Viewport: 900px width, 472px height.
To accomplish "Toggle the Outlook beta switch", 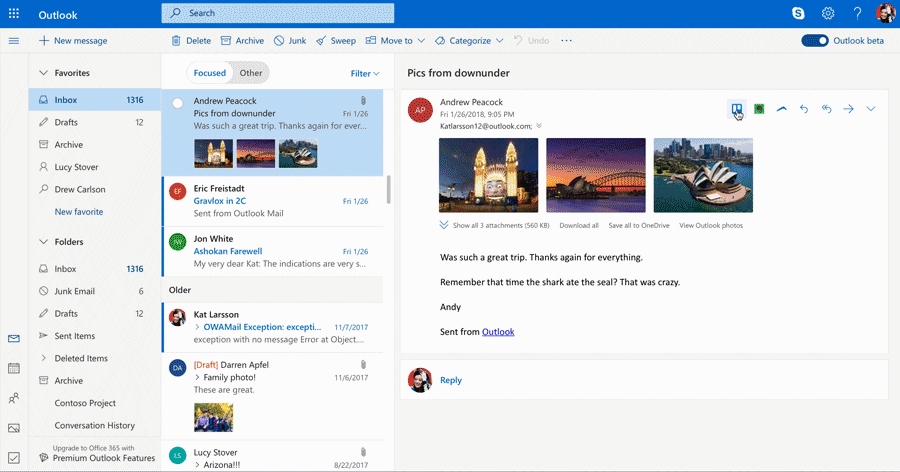I will pos(815,41).
